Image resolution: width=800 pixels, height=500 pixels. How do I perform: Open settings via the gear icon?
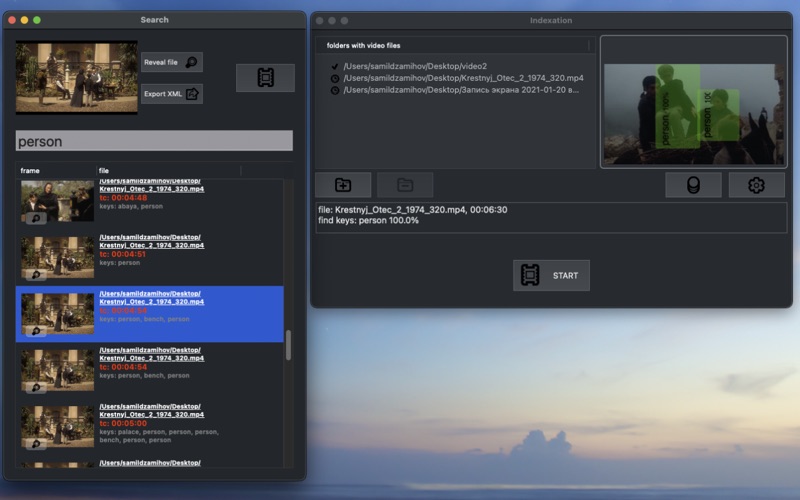point(756,185)
